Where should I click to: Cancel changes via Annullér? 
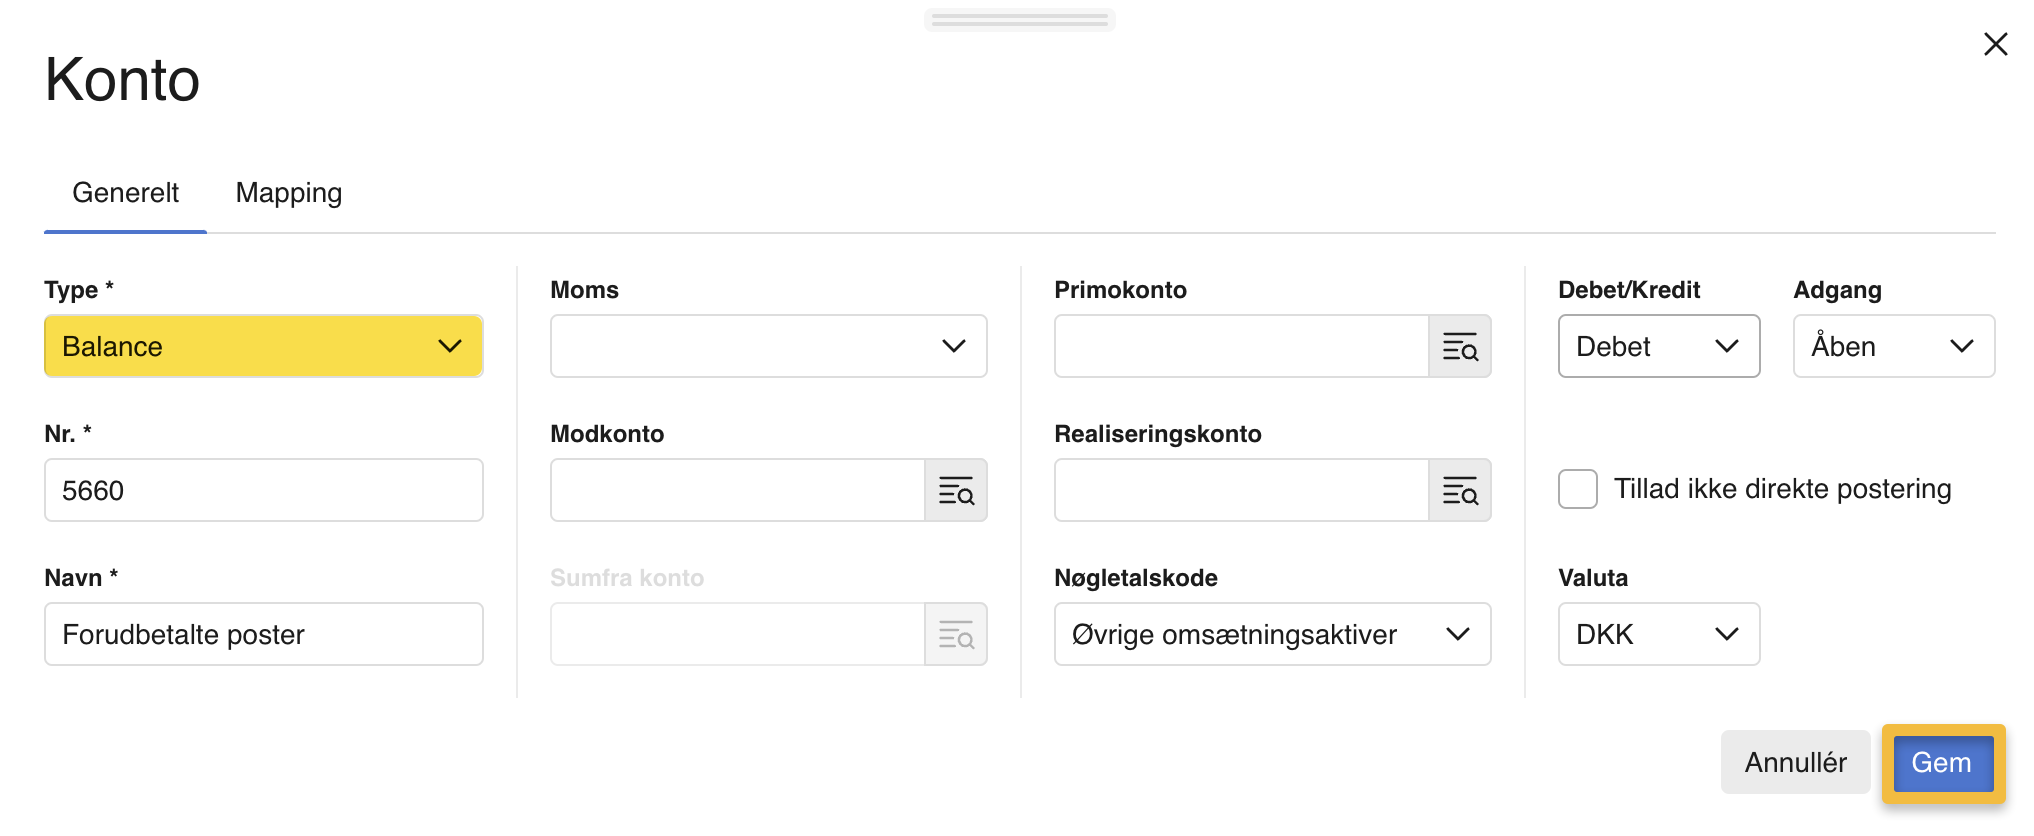[x=1795, y=762]
